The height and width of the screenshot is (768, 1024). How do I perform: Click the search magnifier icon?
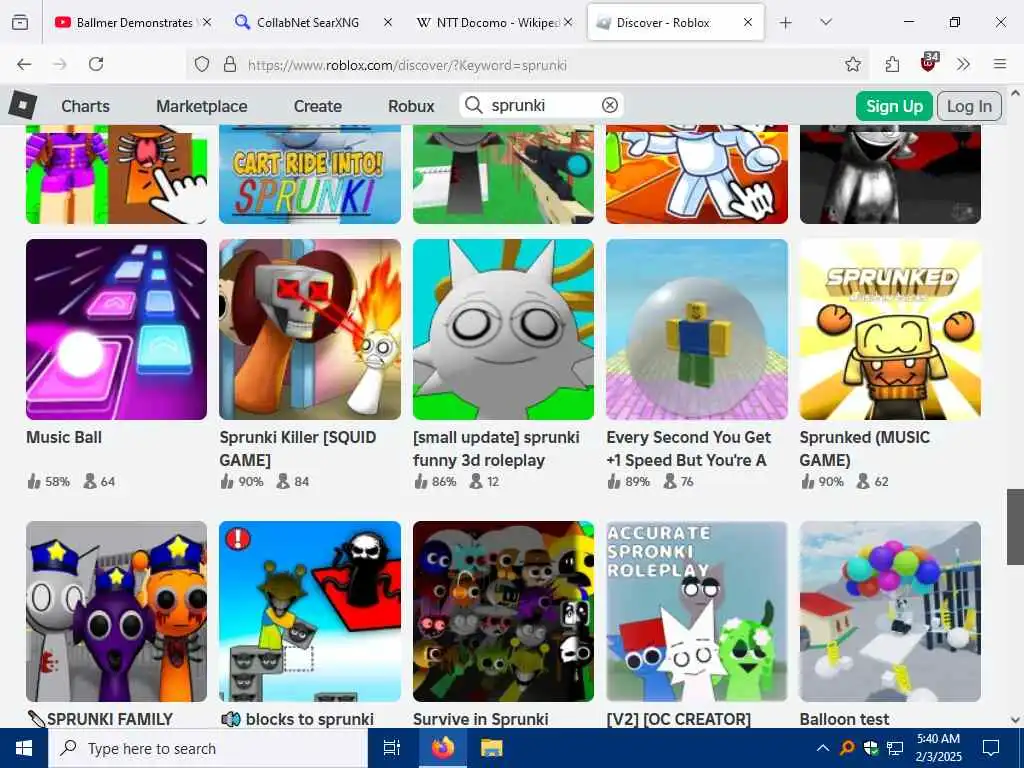(473, 105)
